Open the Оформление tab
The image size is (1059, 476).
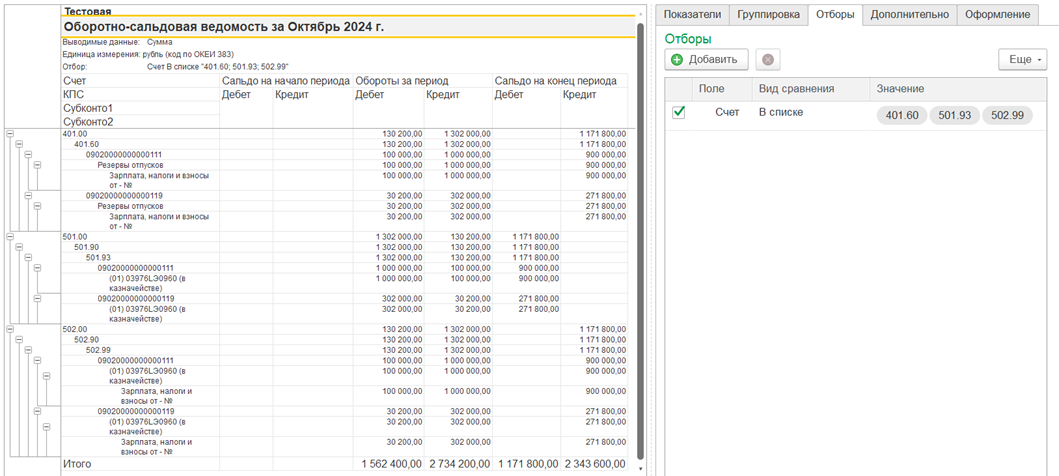pyautogui.click(x=998, y=14)
